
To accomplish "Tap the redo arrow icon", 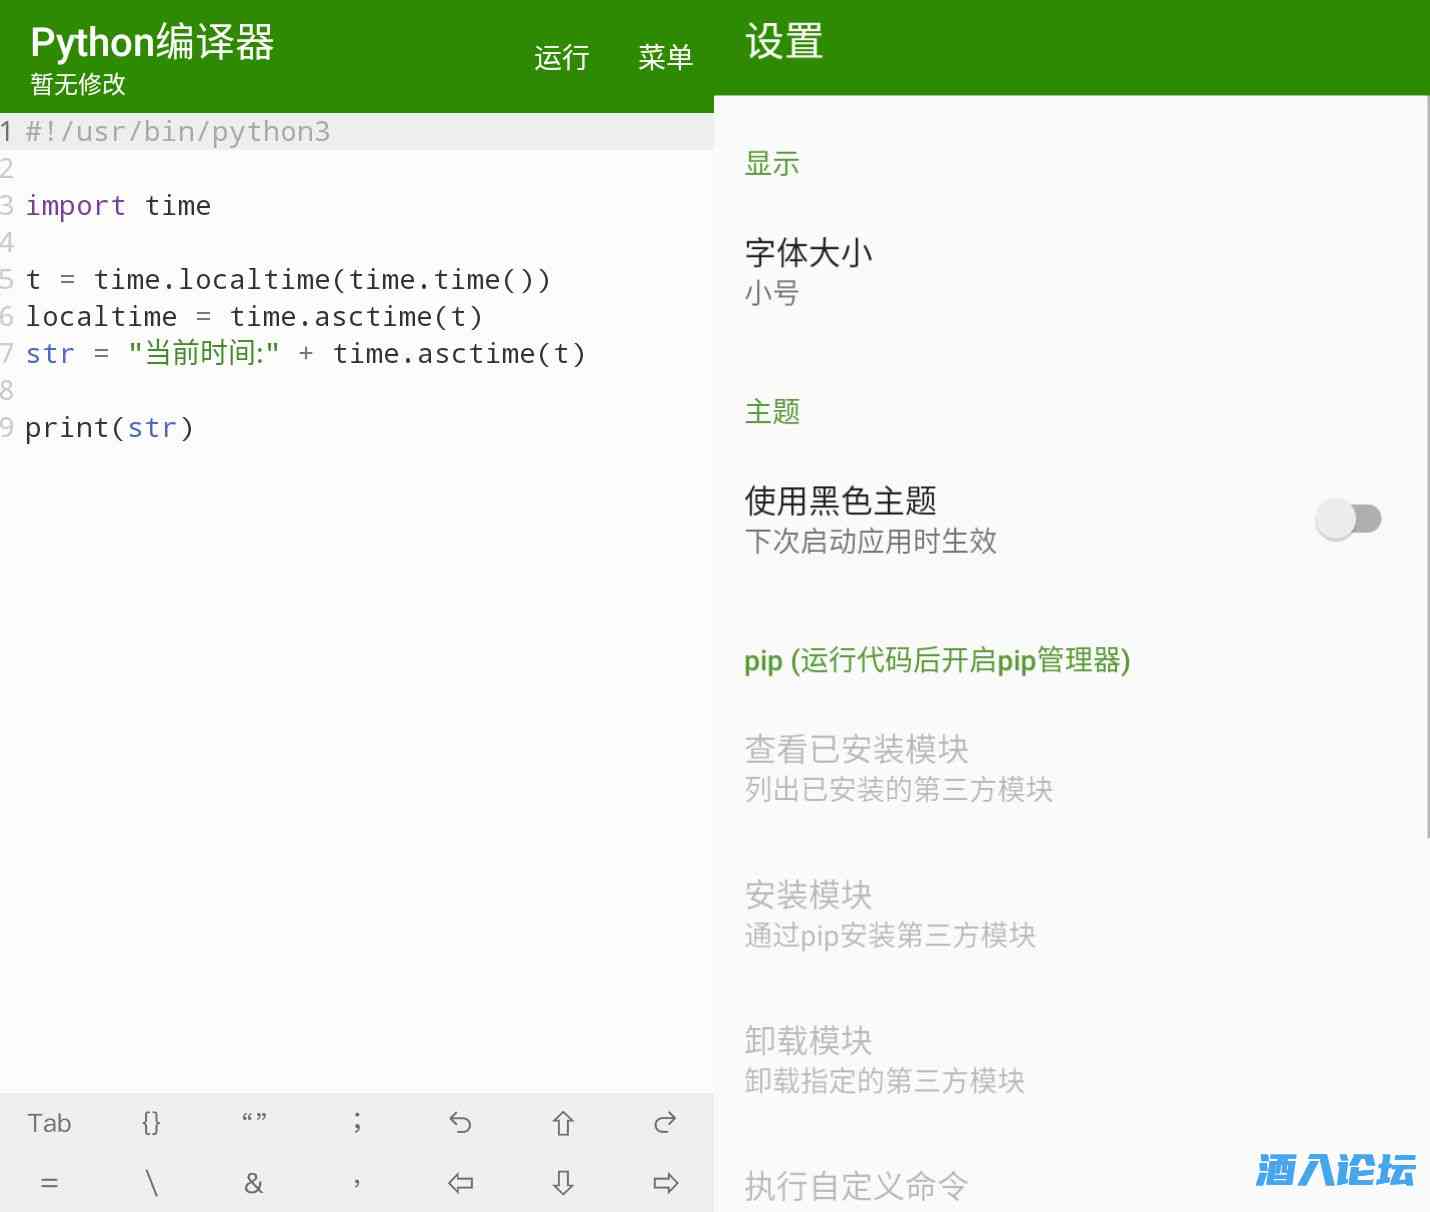I will pos(665,1123).
